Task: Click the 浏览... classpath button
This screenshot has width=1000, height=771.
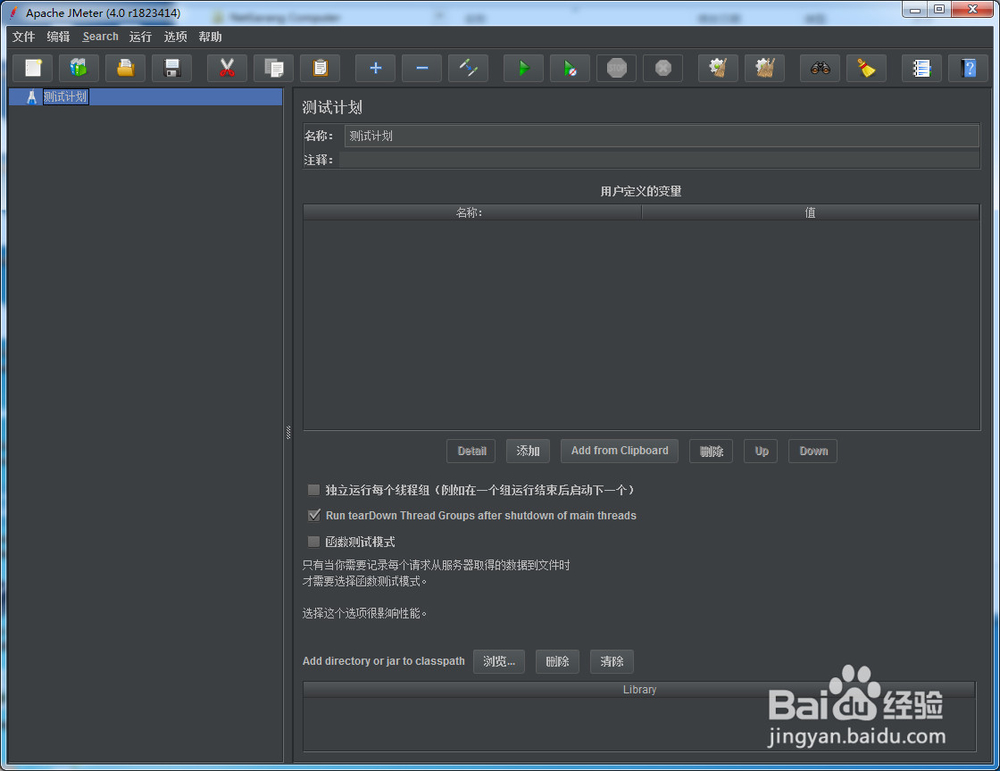Action: pyautogui.click(x=499, y=661)
